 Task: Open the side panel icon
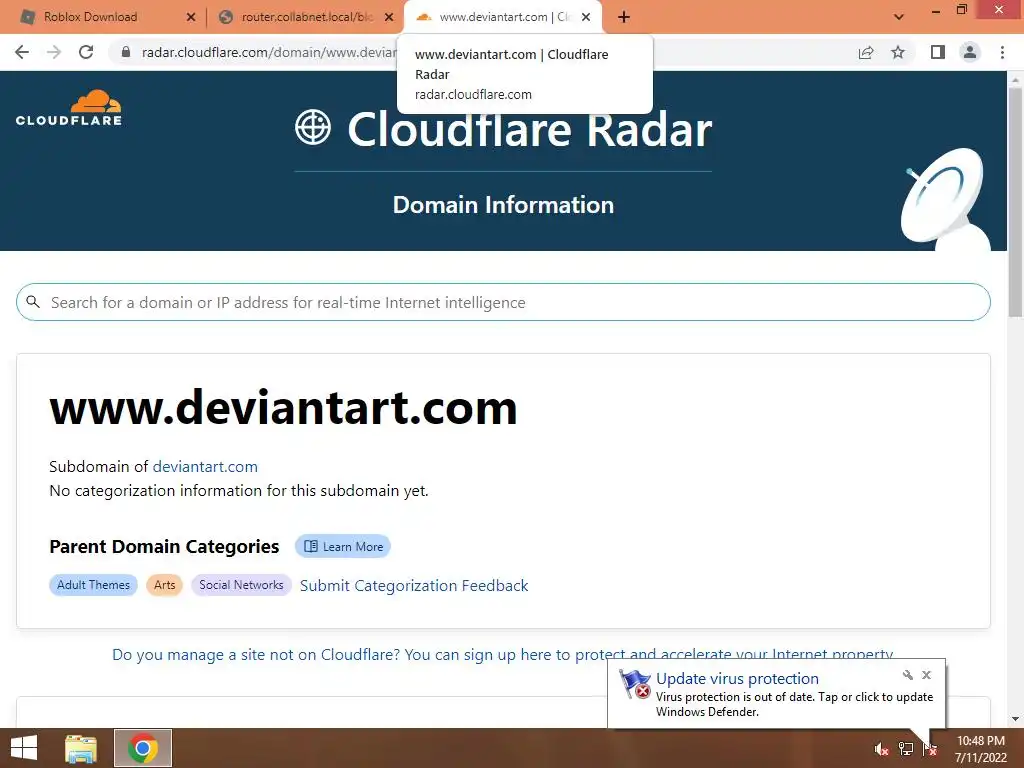click(938, 52)
